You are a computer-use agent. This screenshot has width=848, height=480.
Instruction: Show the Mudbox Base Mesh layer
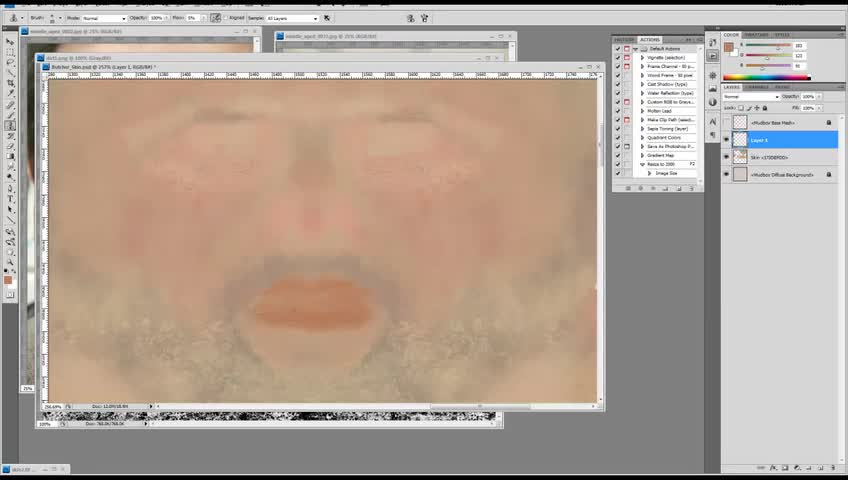coord(726,123)
